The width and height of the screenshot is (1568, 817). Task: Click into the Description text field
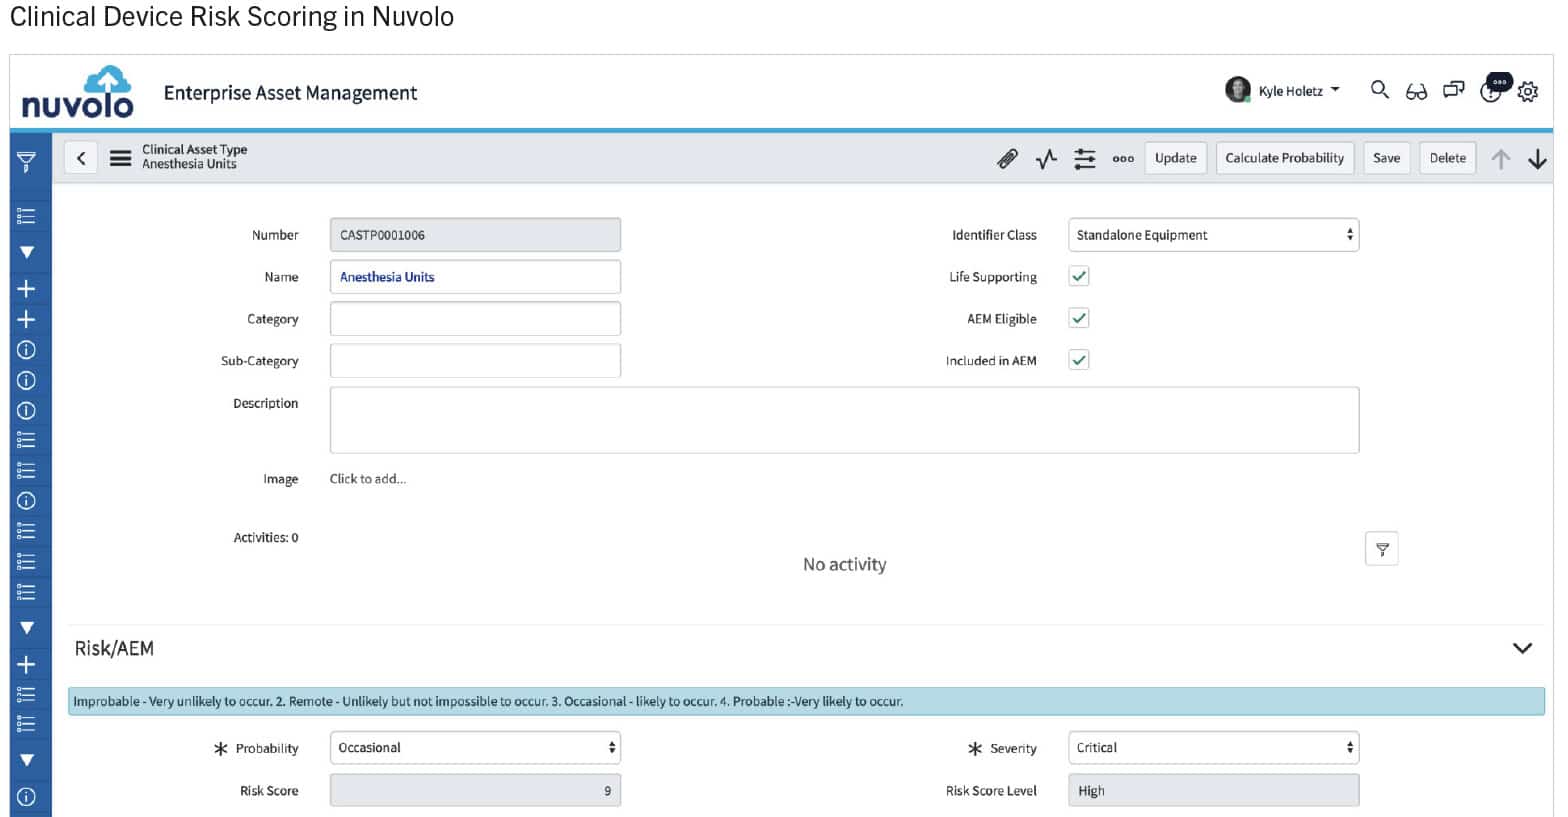(x=843, y=420)
